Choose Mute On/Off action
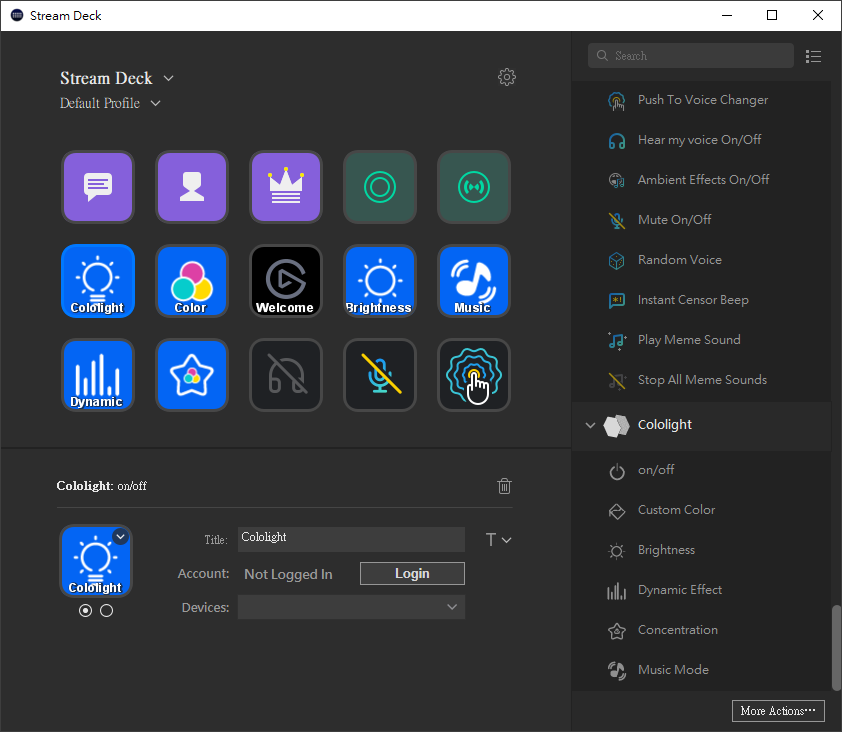Screen dimensions: 842x732 (701, 220)
